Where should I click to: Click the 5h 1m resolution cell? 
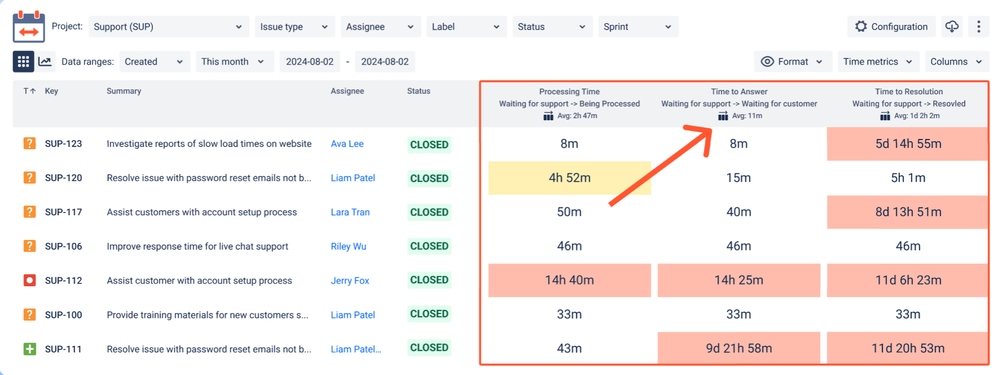coord(908,178)
